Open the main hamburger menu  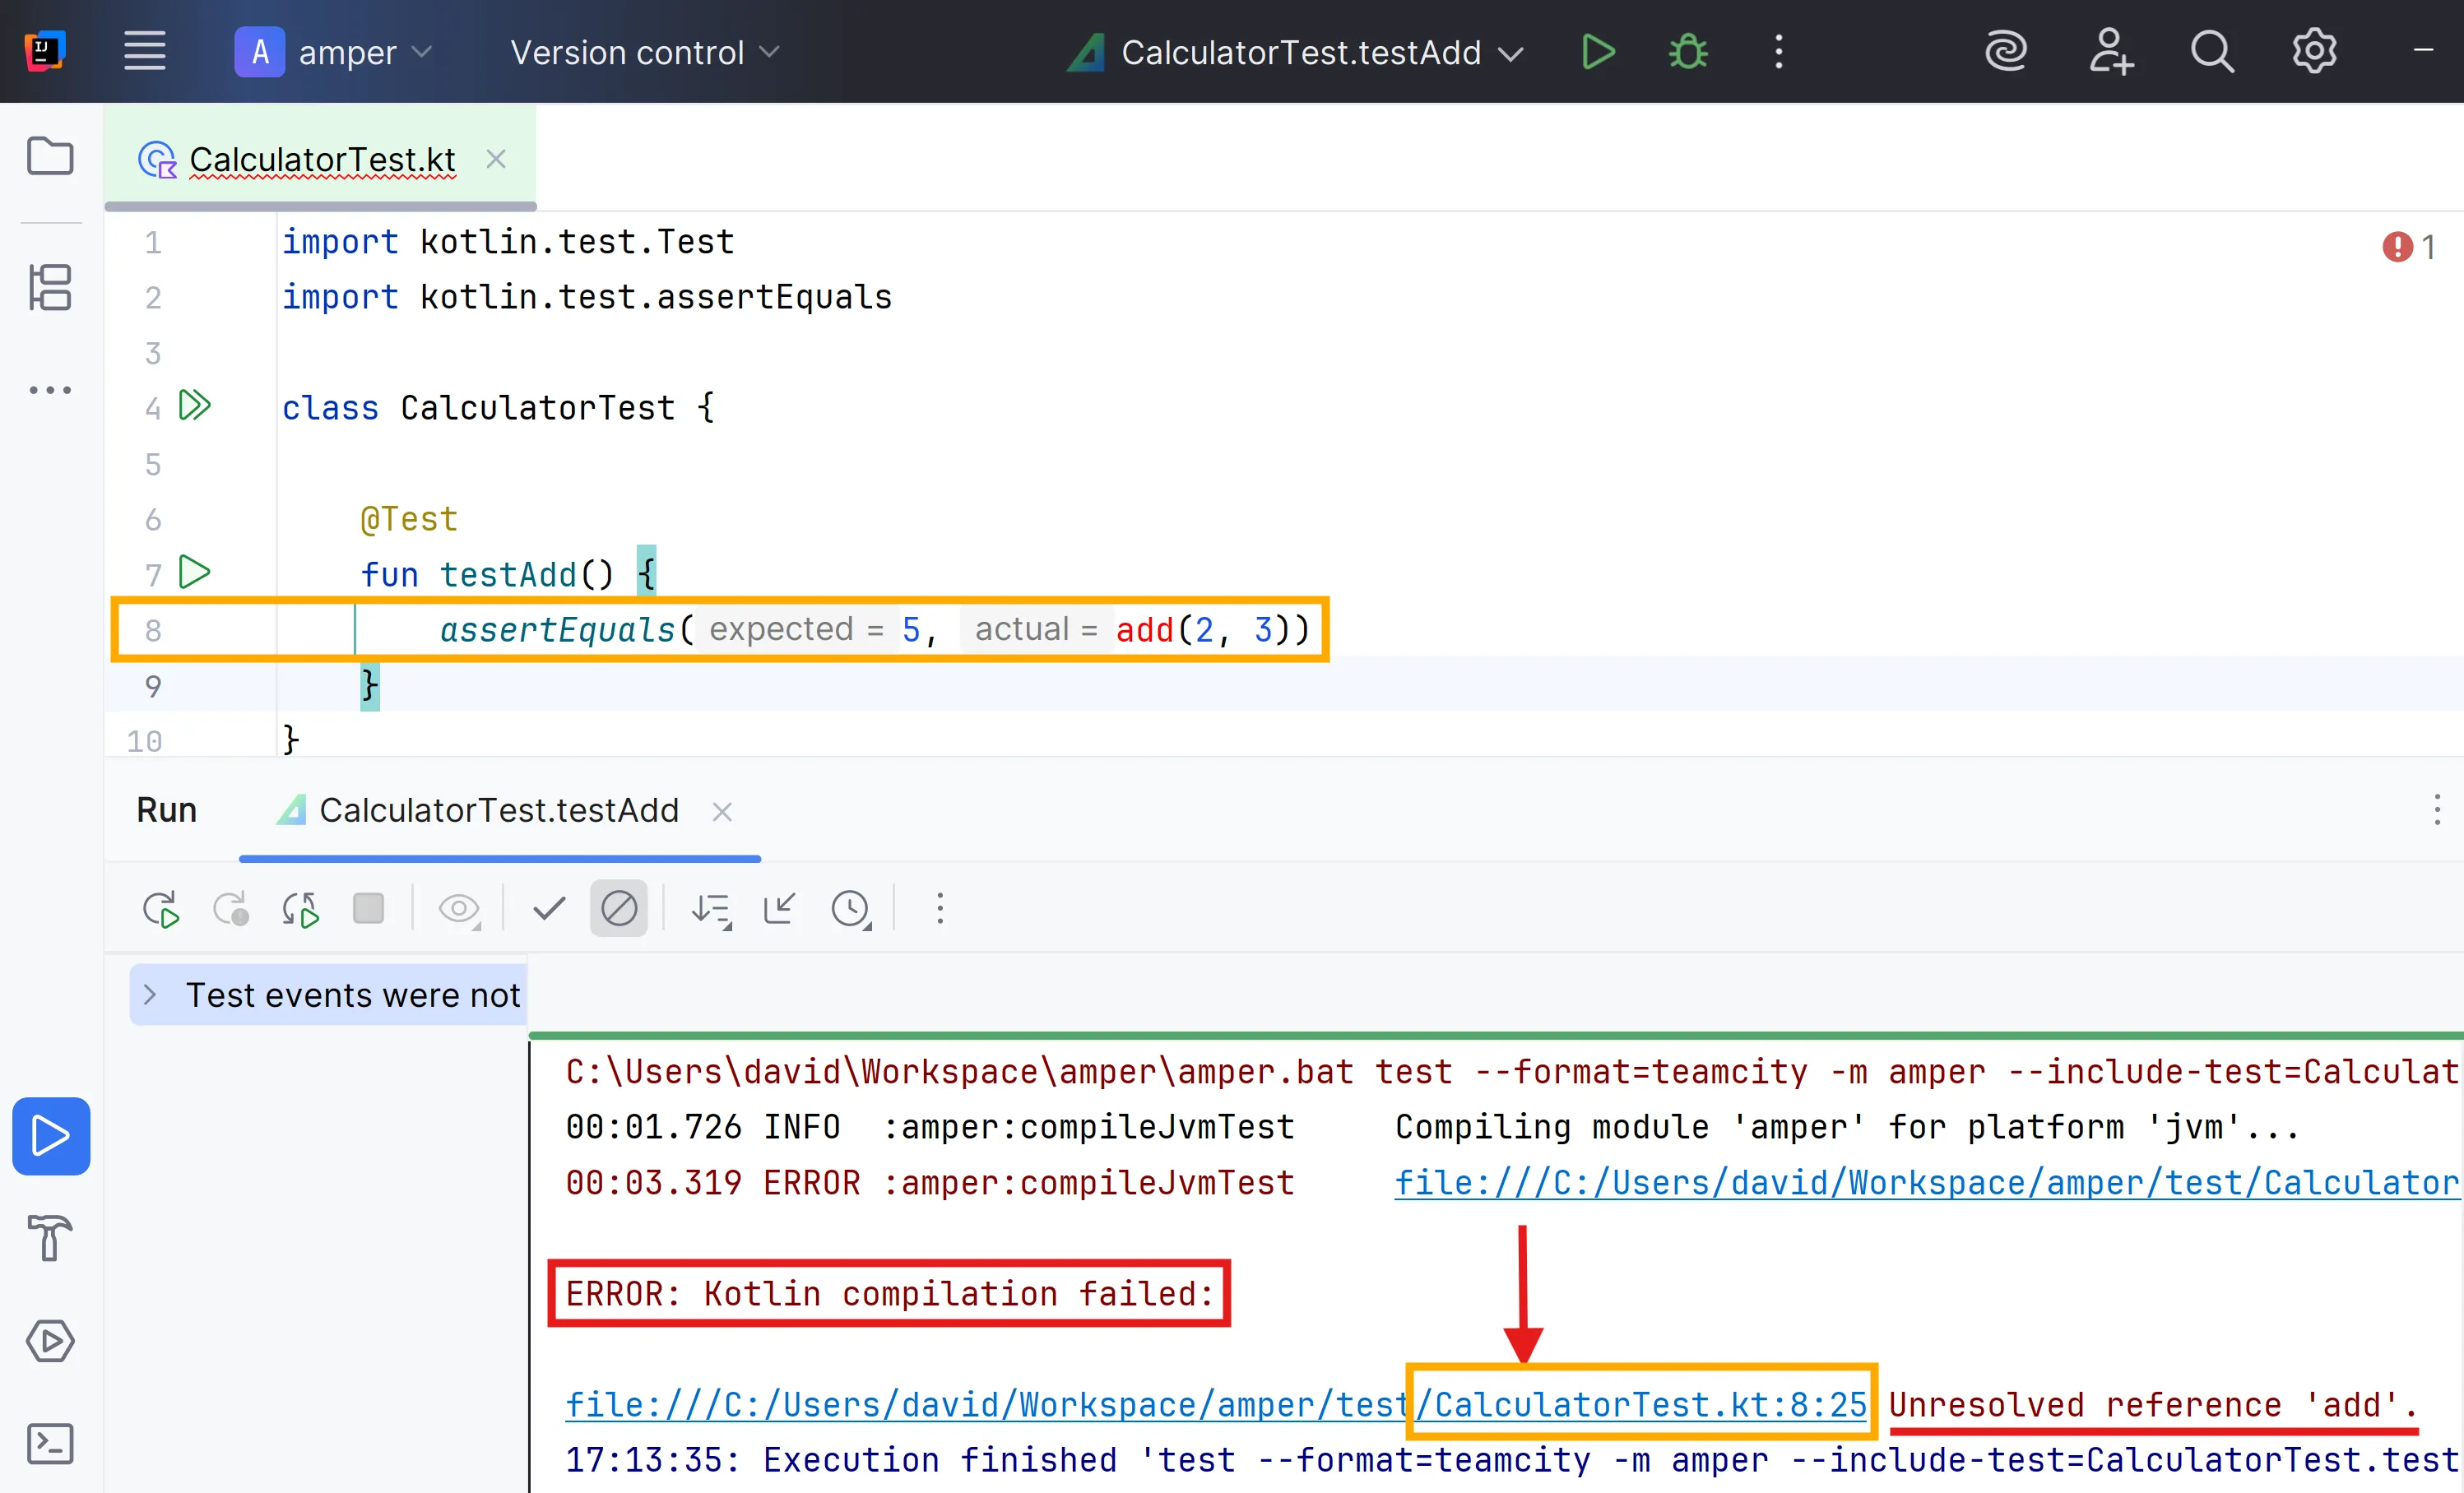click(144, 52)
